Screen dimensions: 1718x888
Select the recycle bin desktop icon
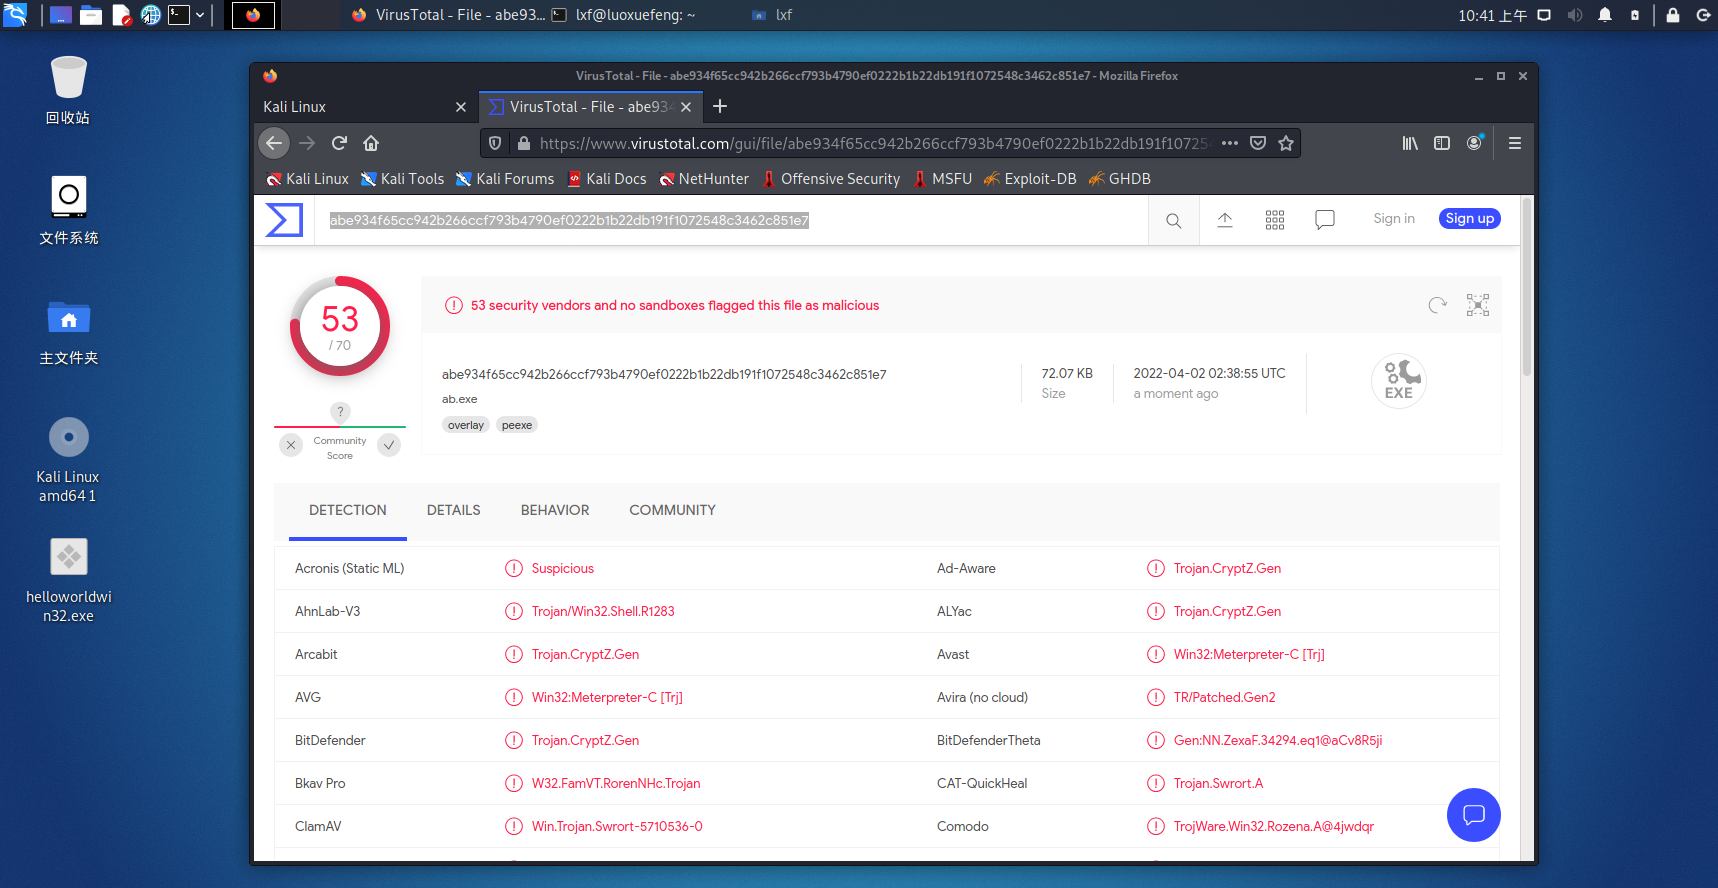(68, 90)
